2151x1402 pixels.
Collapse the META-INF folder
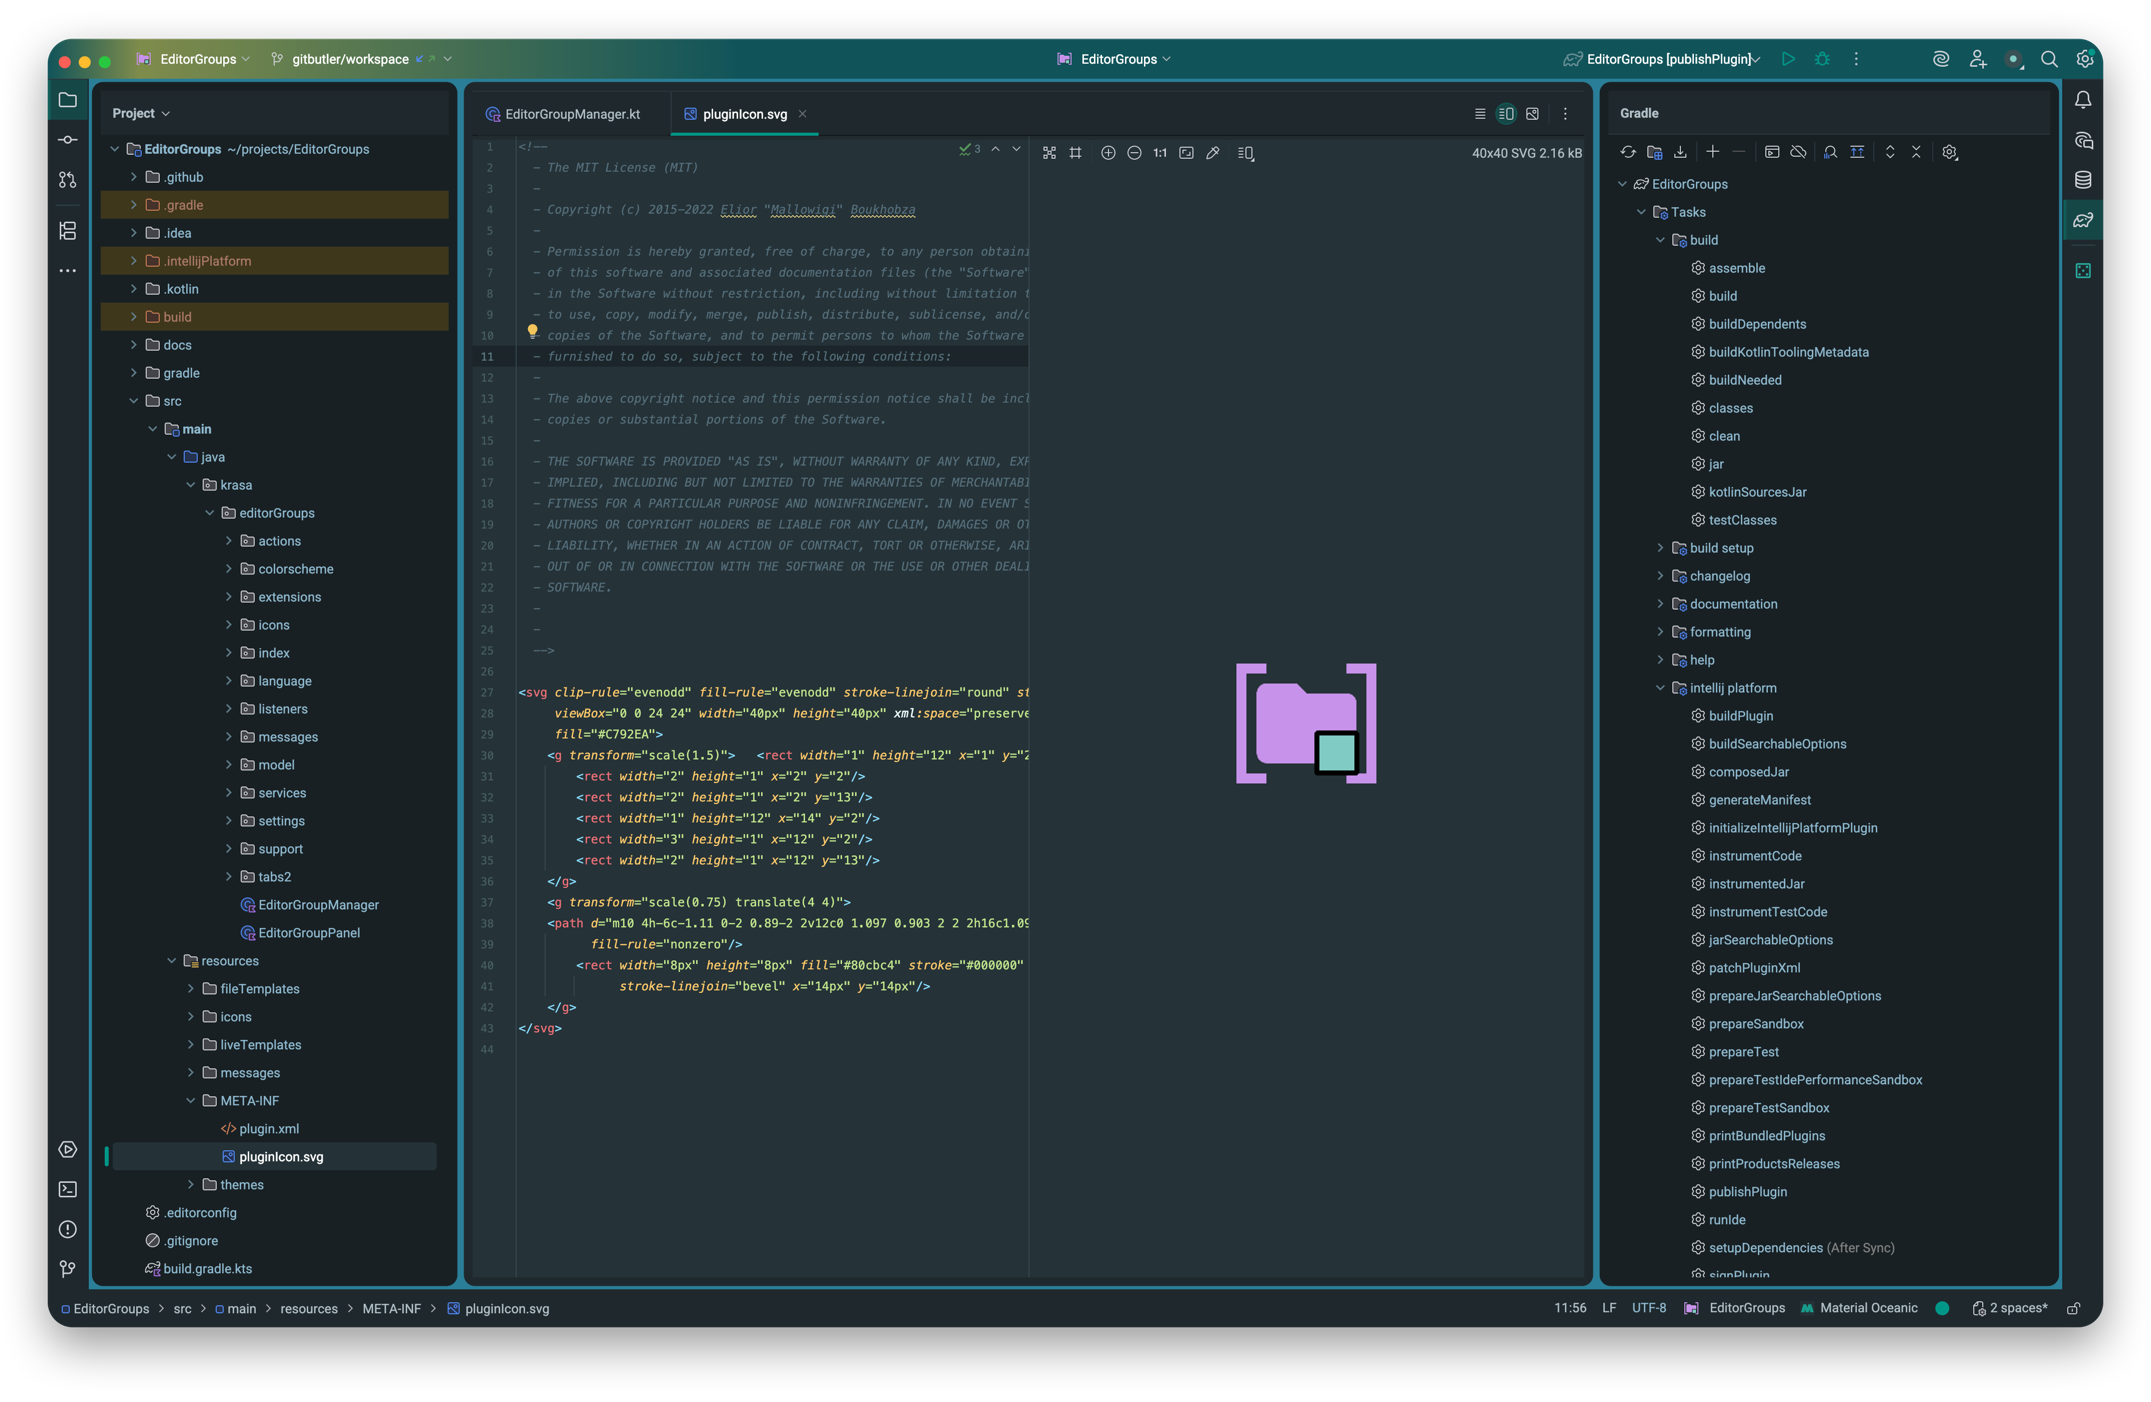tap(191, 1101)
